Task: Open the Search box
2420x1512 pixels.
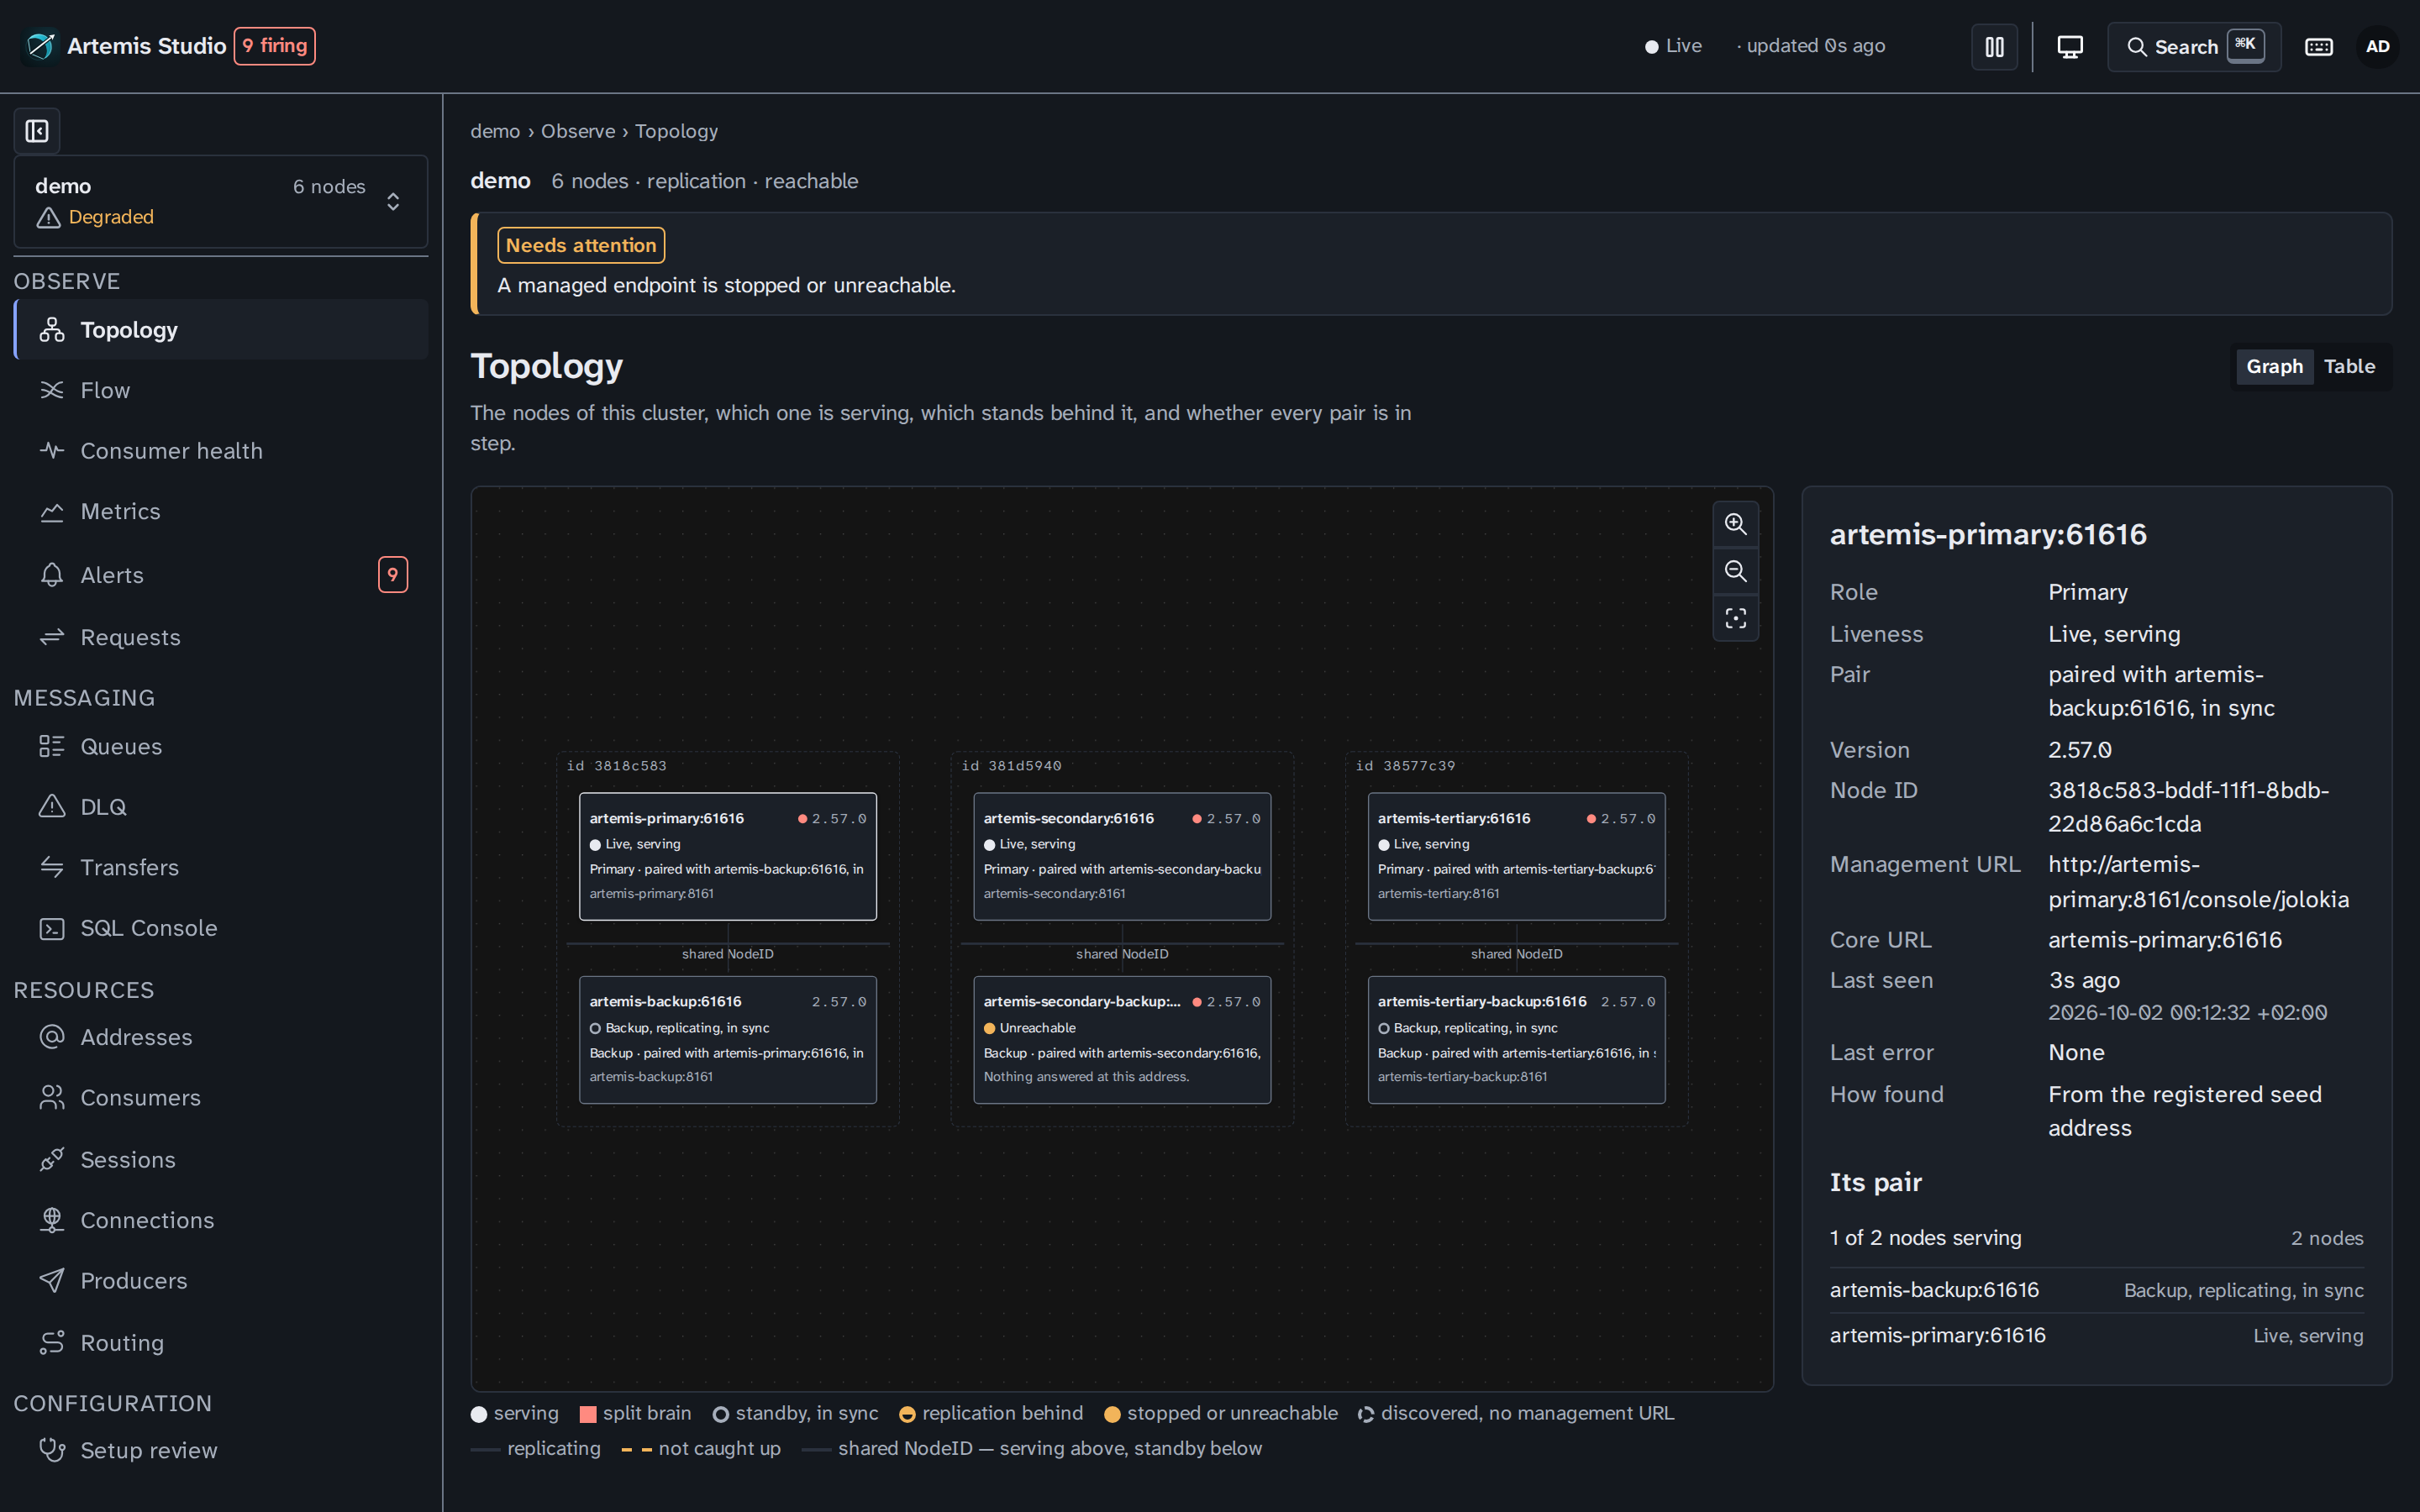Action: coord(2194,46)
